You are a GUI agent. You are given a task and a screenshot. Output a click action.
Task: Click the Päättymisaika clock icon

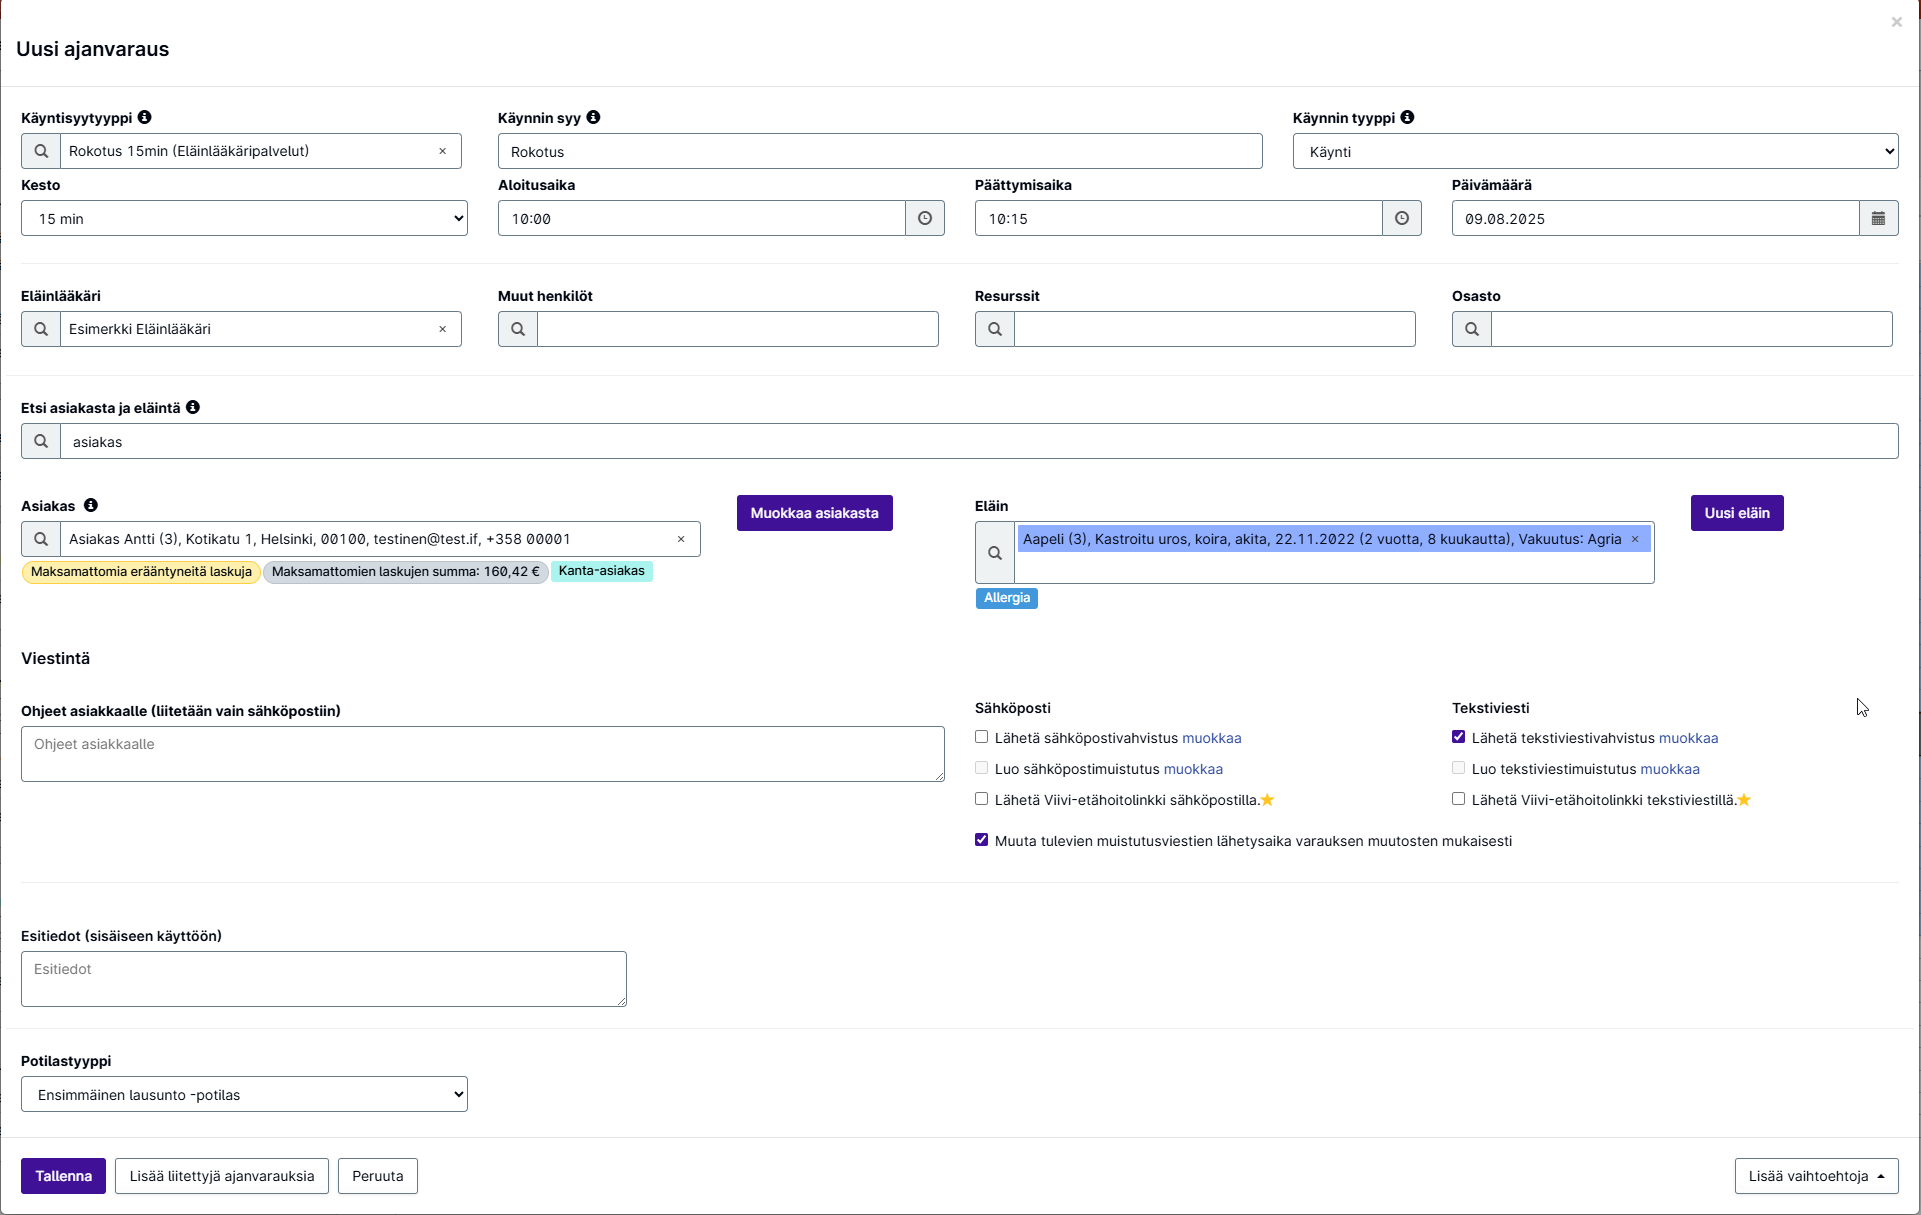[x=1402, y=218]
